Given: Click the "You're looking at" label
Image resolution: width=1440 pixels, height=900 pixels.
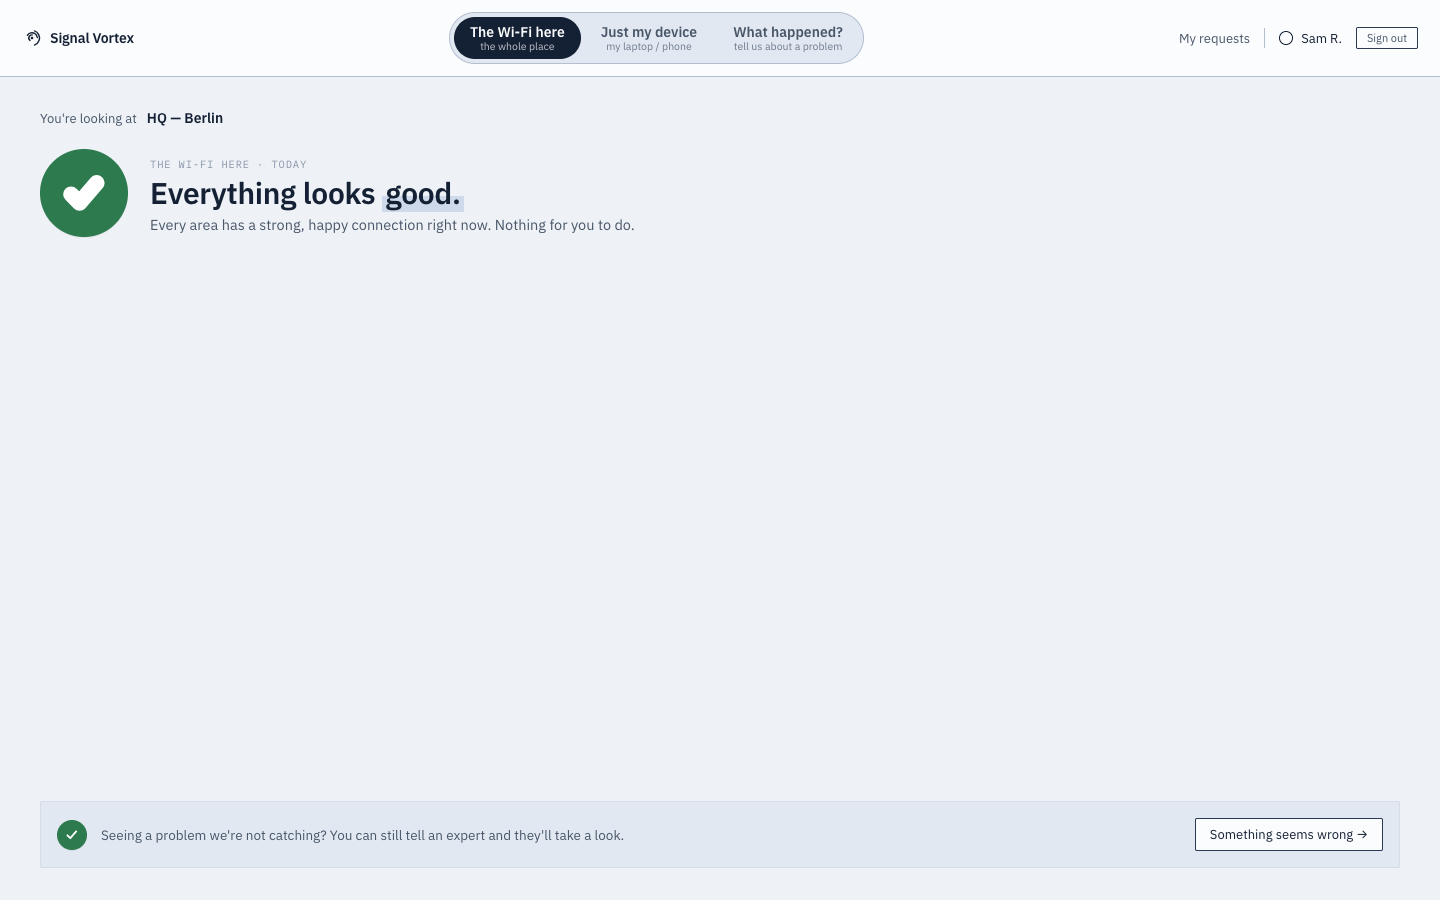Looking at the screenshot, I should tap(88, 118).
